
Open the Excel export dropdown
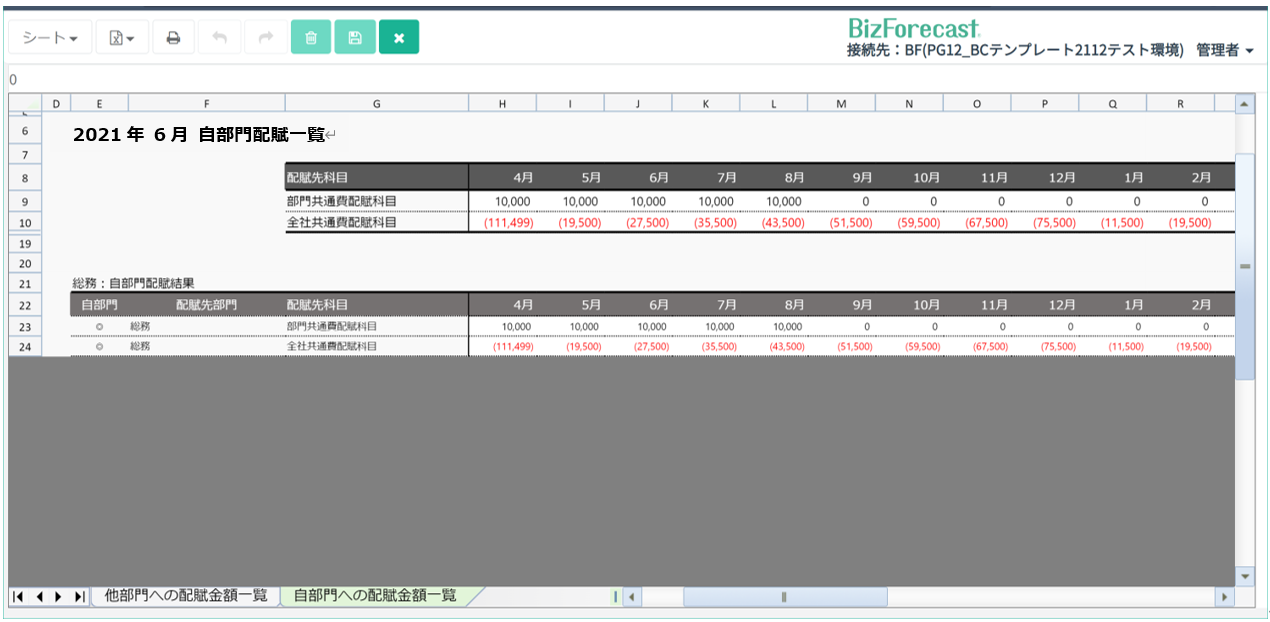tap(122, 38)
